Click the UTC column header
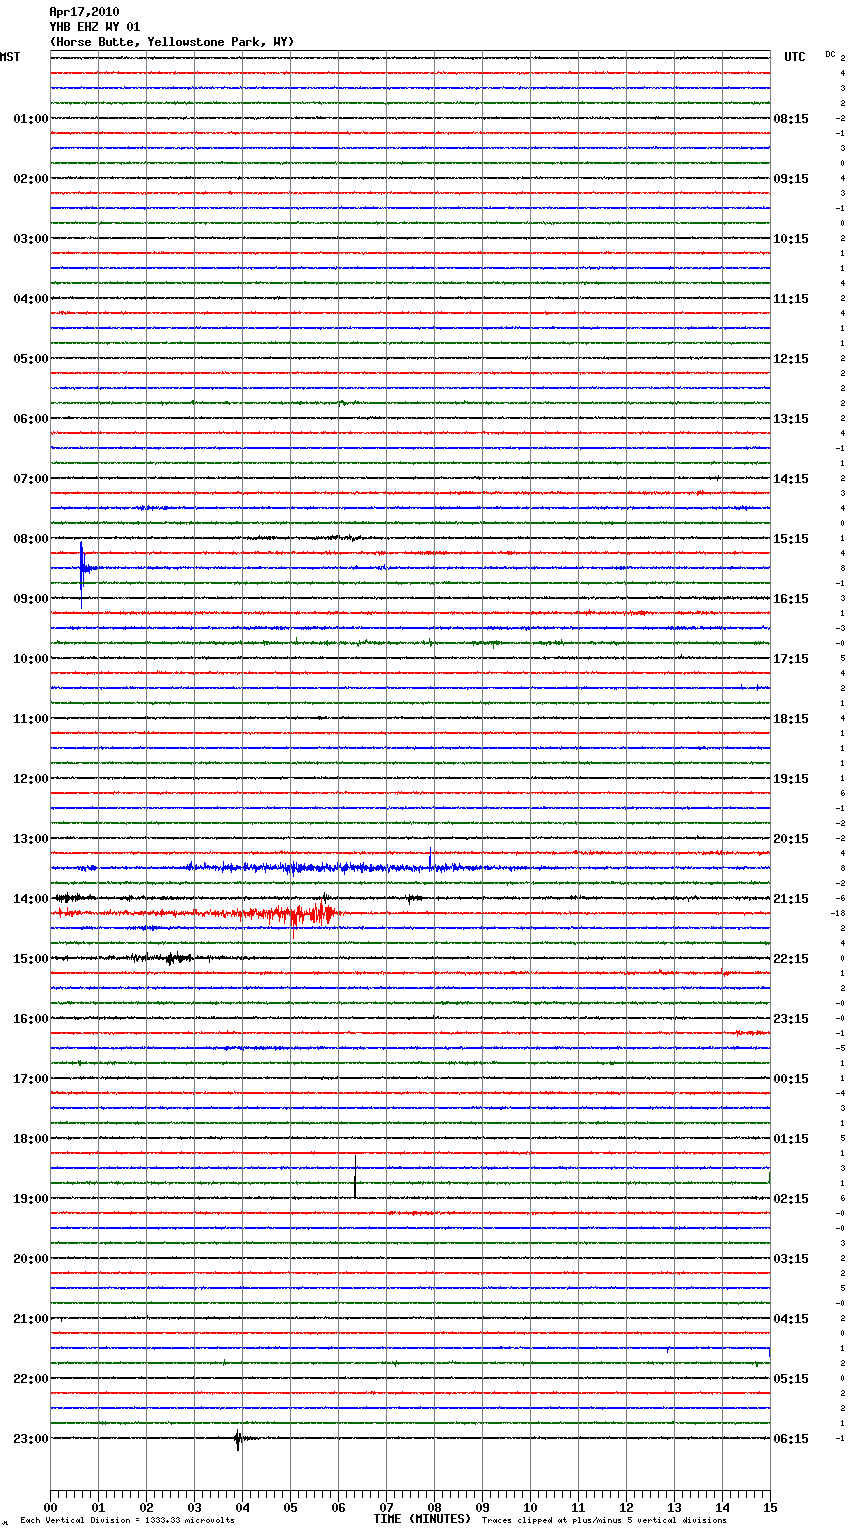Image resolution: width=850 pixels, height=1534 pixels. (x=795, y=57)
